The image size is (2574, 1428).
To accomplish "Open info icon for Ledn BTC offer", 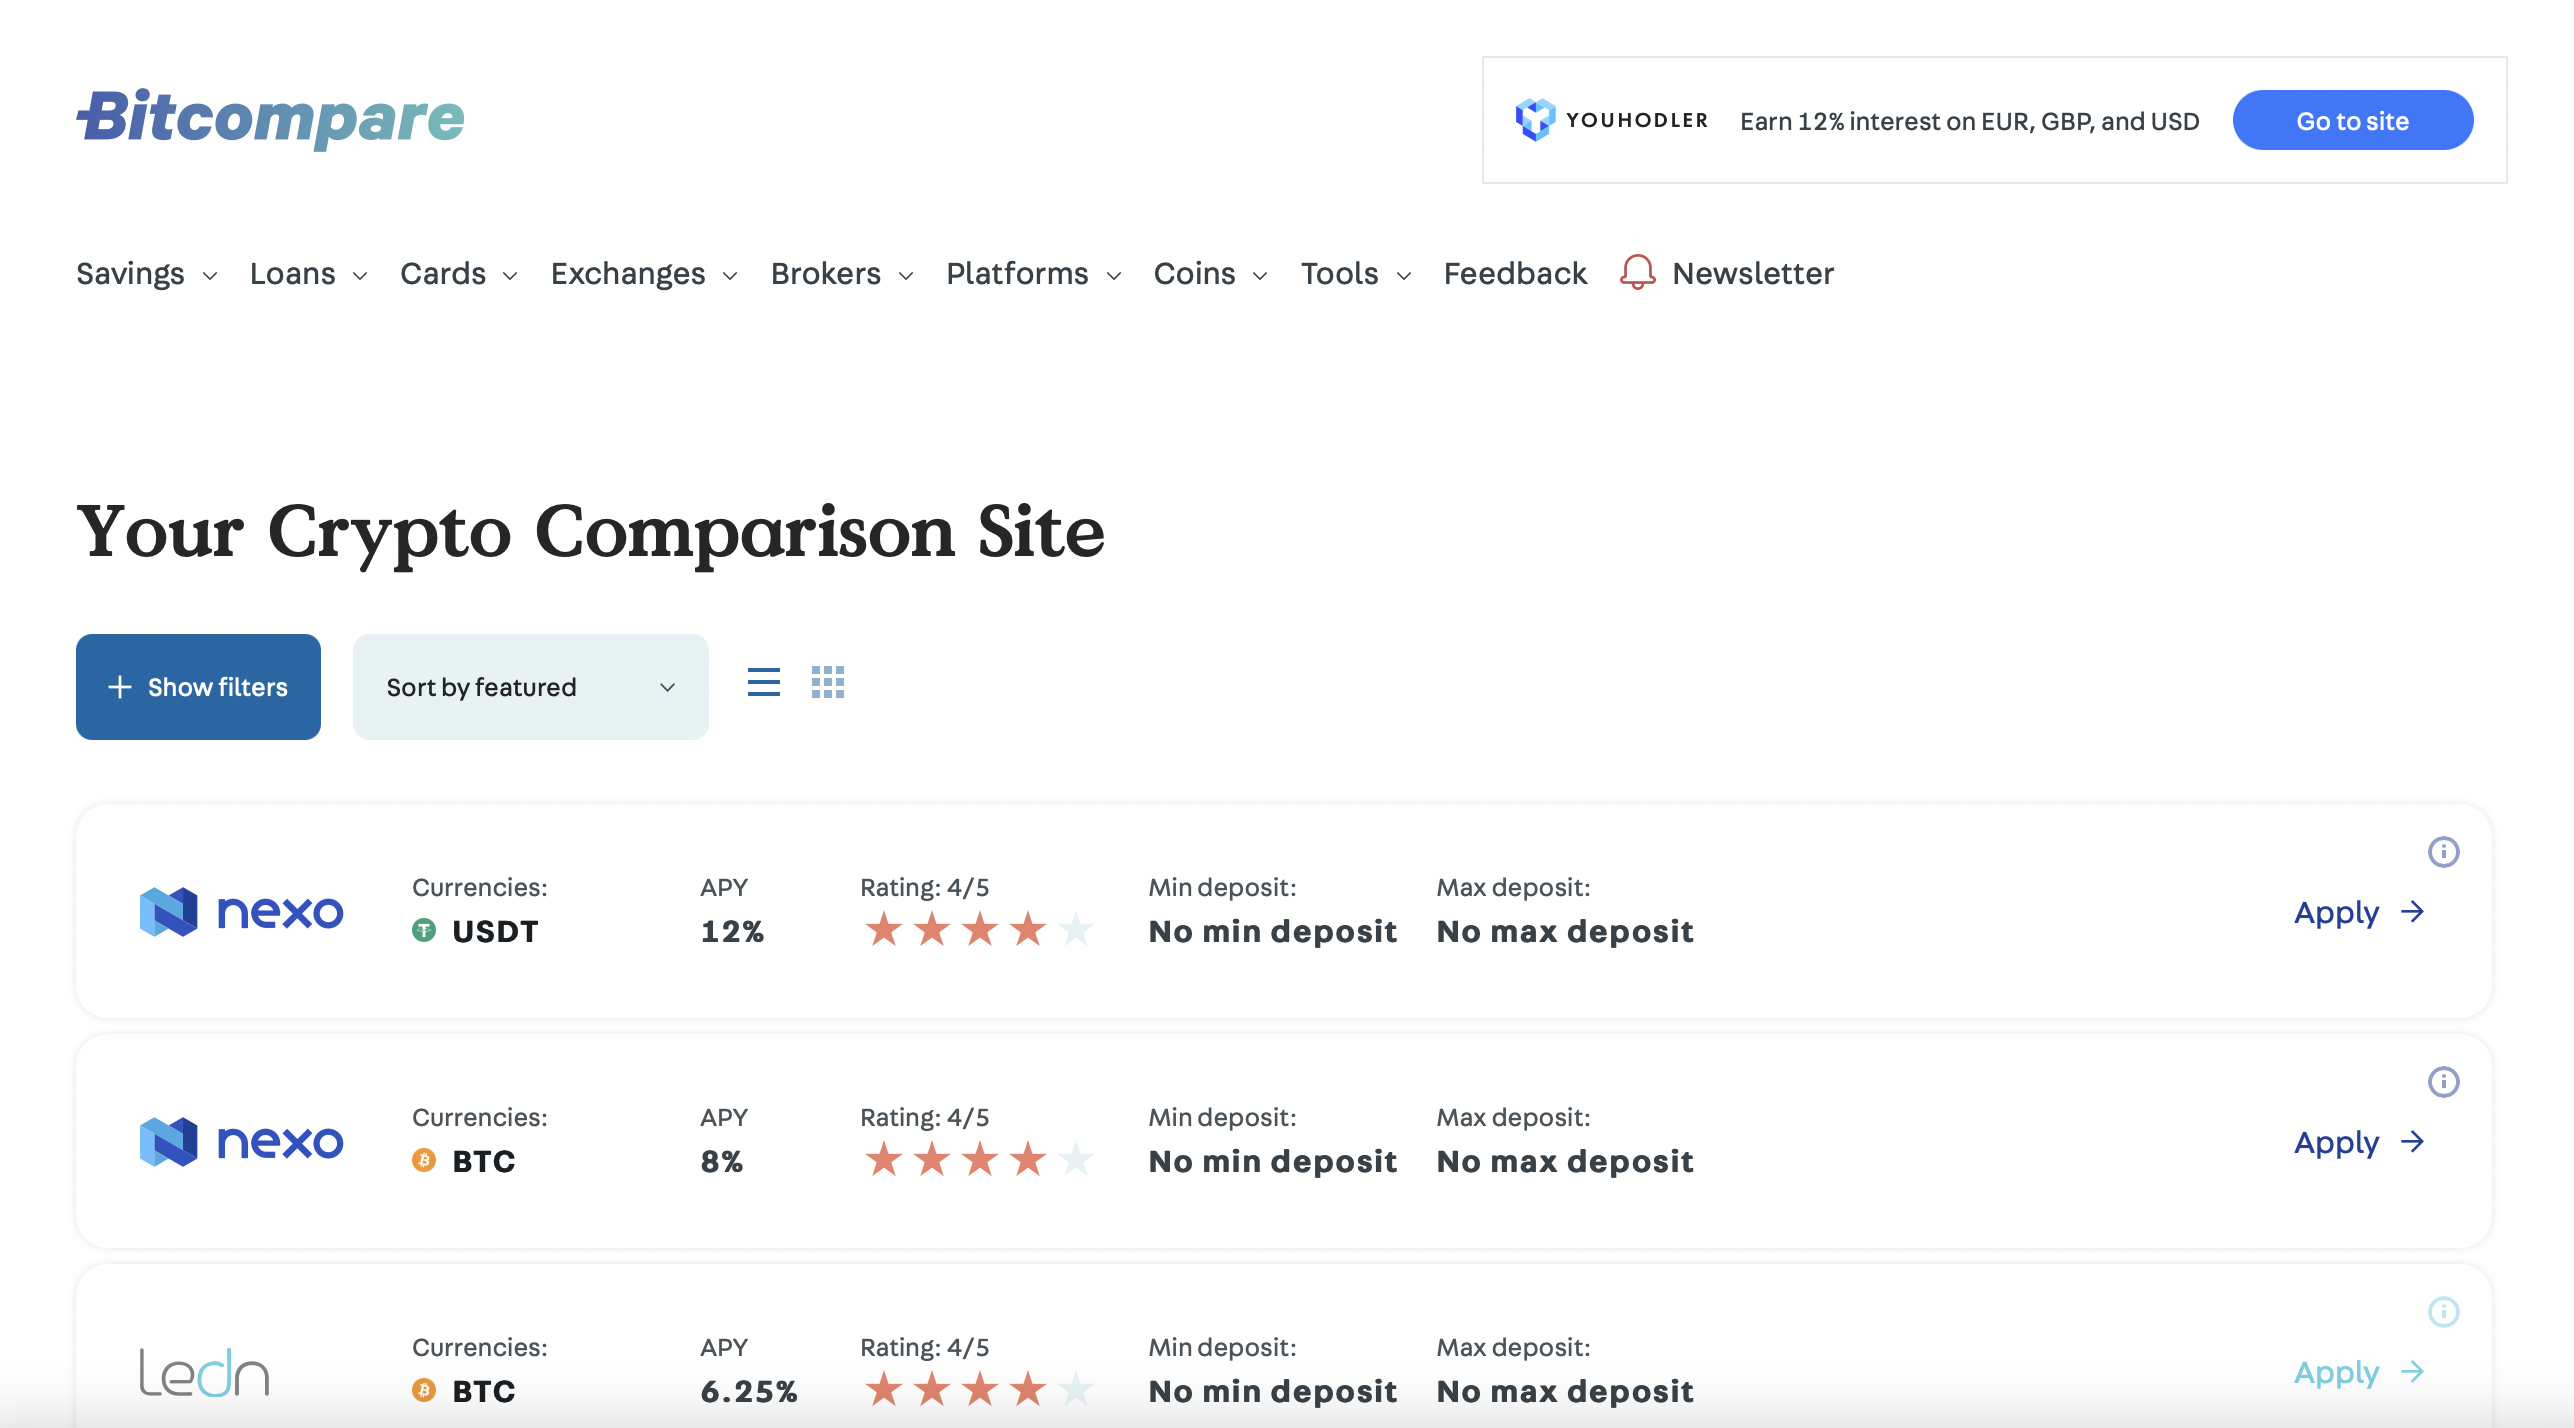I will (x=2443, y=1312).
